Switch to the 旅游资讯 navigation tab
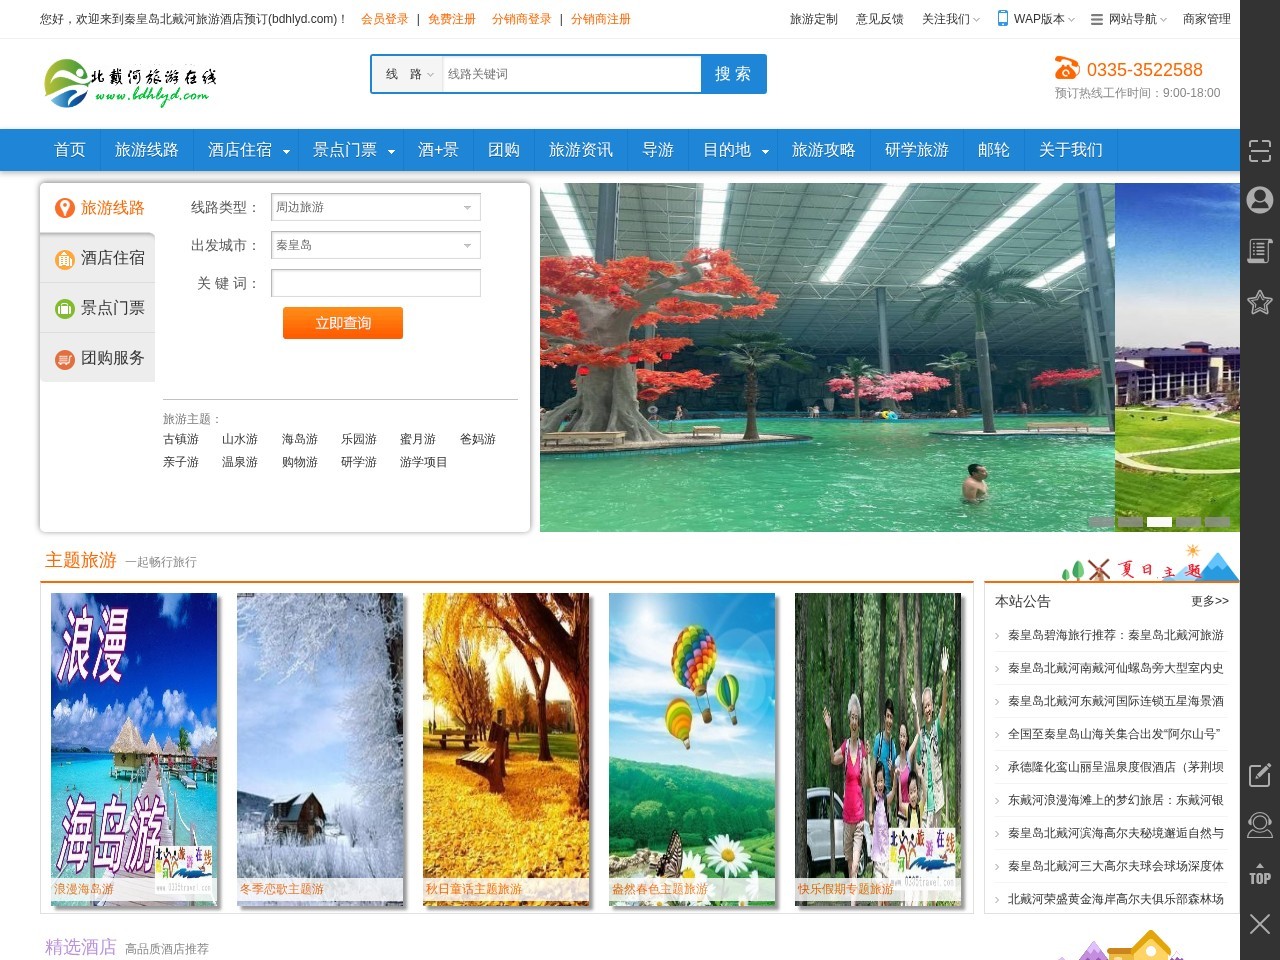Viewport: 1280px width, 960px height. [580, 150]
